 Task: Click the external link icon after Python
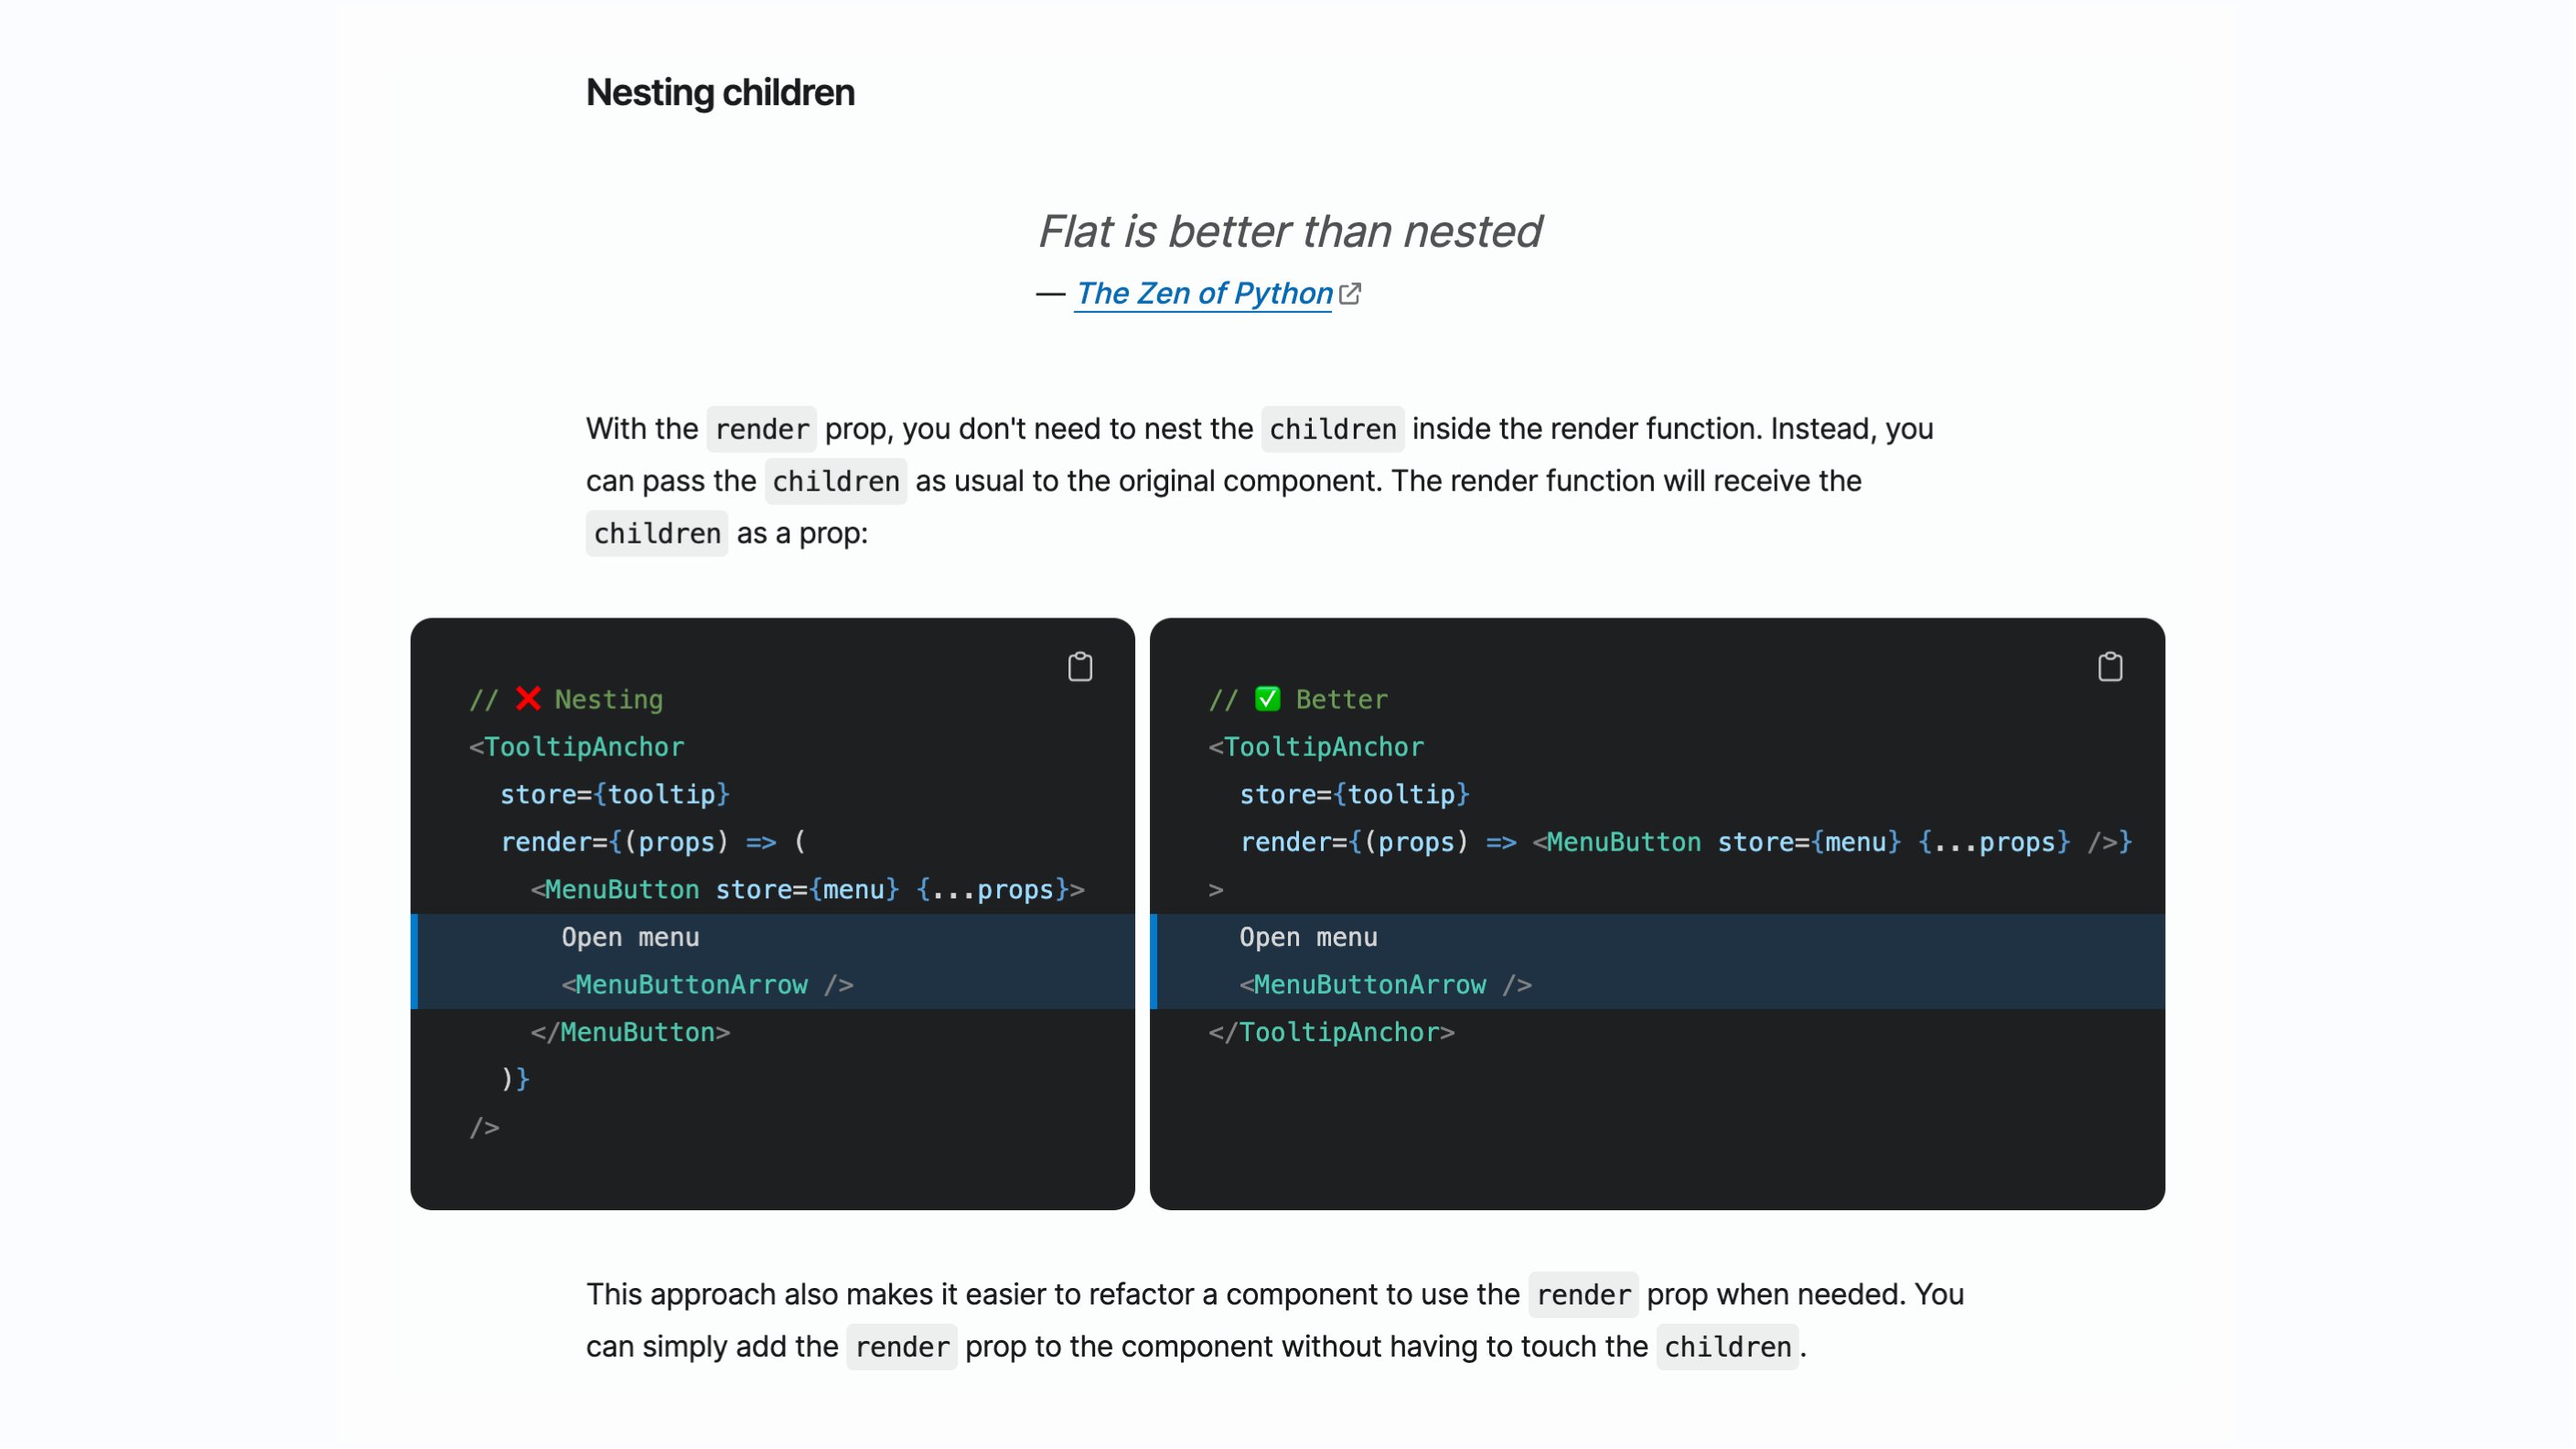pos(1350,294)
